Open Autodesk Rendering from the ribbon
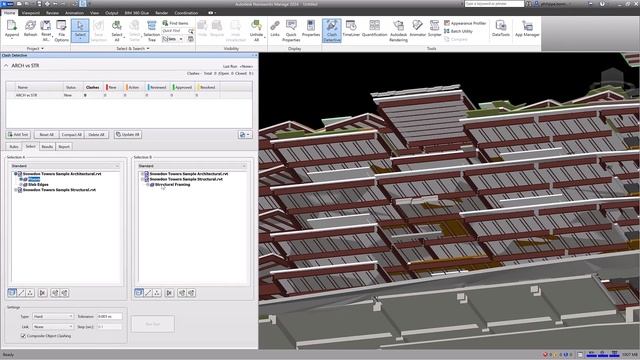640x360 pixels. tap(398, 31)
